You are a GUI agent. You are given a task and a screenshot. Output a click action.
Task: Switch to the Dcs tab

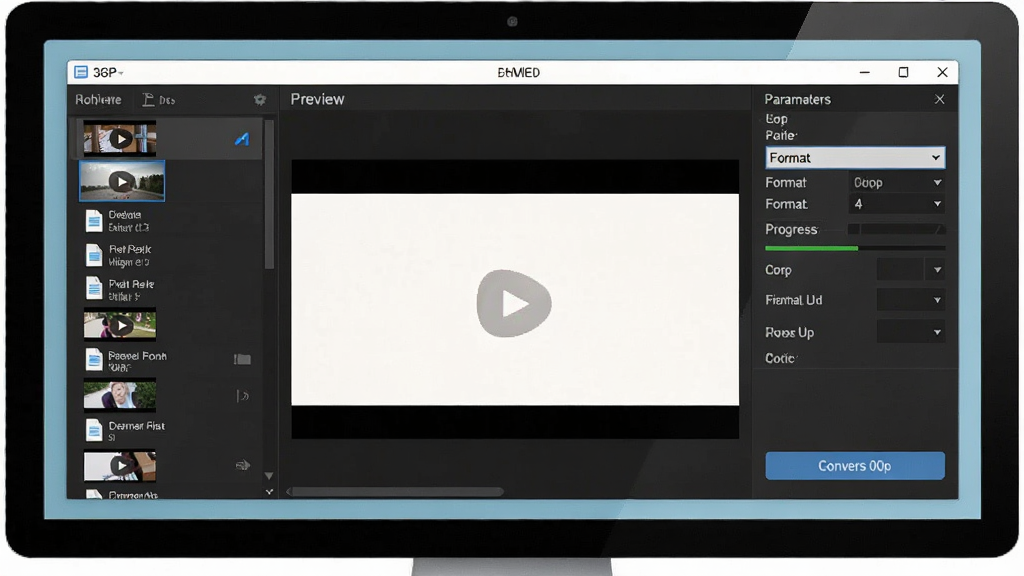159,100
